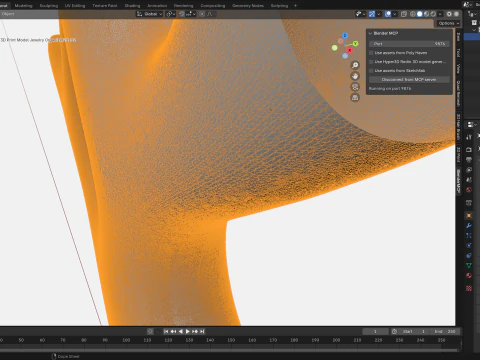This screenshot has height=360, width=480.
Task: Click the current frame number field
Action: pos(375,331)
